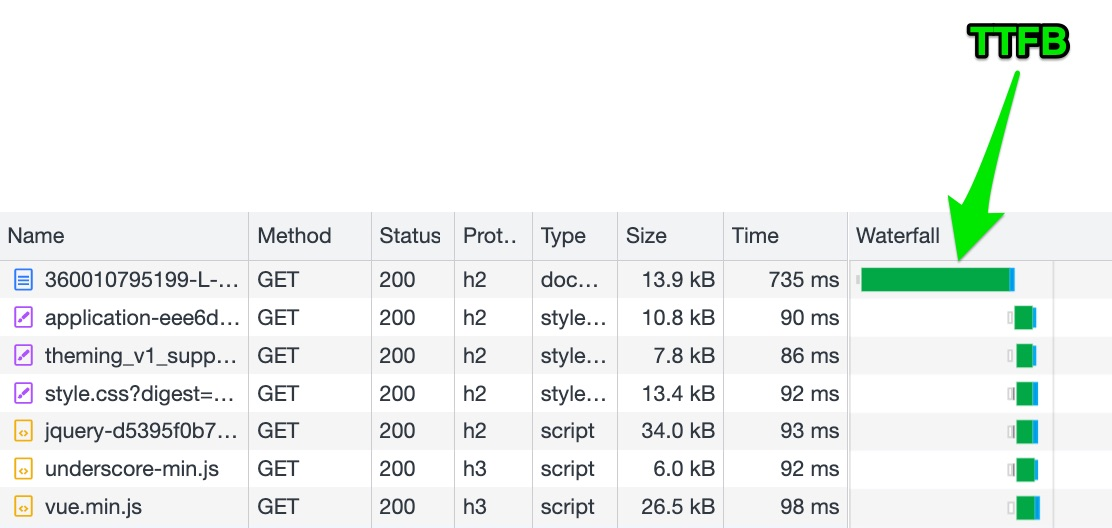1112x528 pixels.
Task: Click the stylesheet icon beside application-eee6d
Action: (x=22, y=318)
